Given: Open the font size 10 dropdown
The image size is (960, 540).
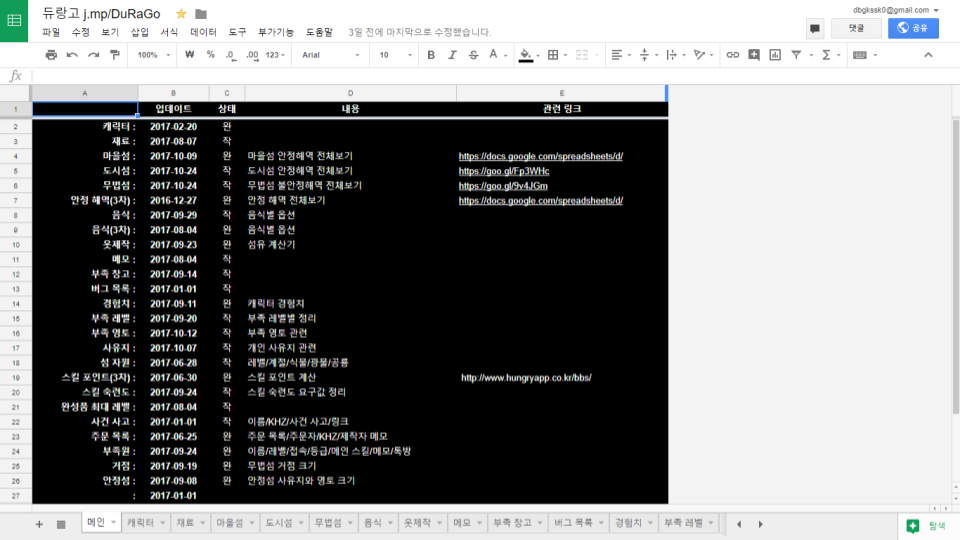Looking at the screenshot, I should point(395,55).
